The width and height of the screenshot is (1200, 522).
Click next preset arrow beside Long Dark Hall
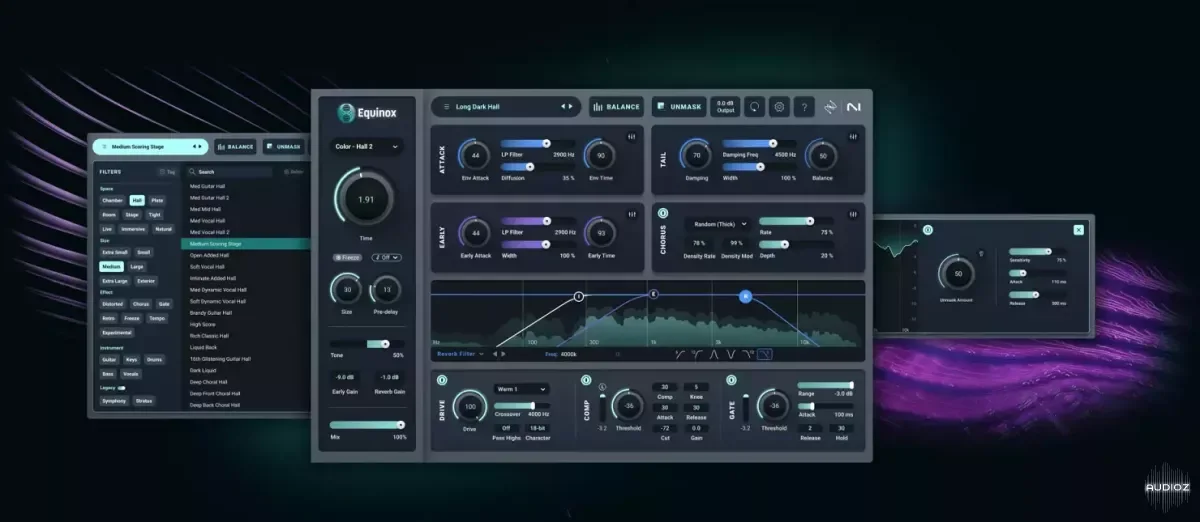(x=571, y=106)
